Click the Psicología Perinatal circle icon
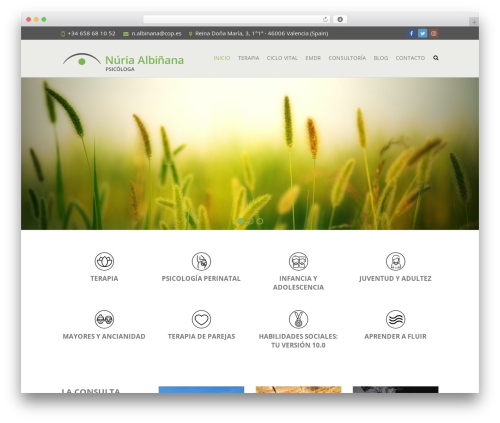Image resolution: width=500 pixels, height=423 pixels. [201, 261]
